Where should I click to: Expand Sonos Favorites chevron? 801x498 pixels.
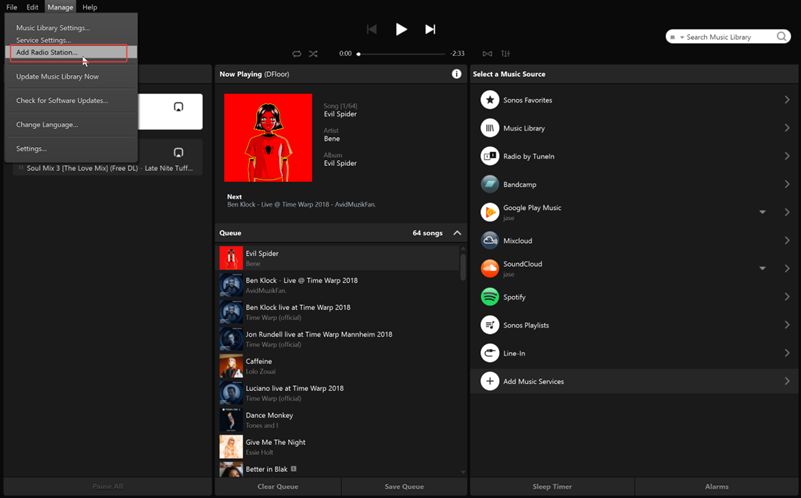[x=787, y=100]
